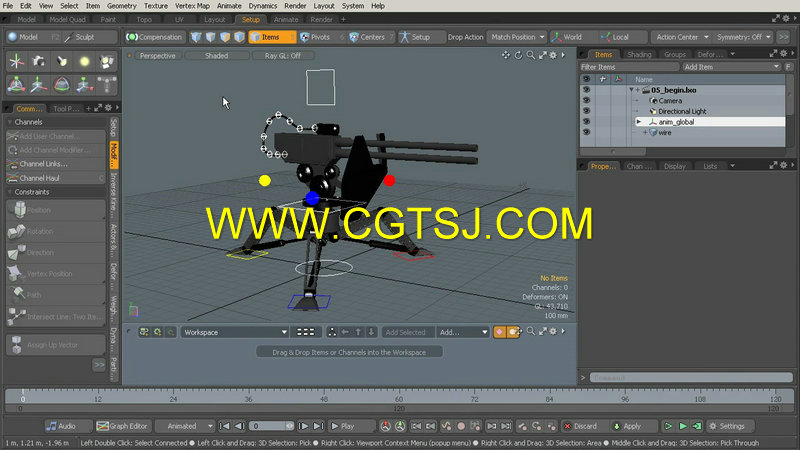Click the Shaded display style button
The image size is (800, 450).
coord(216,56)
